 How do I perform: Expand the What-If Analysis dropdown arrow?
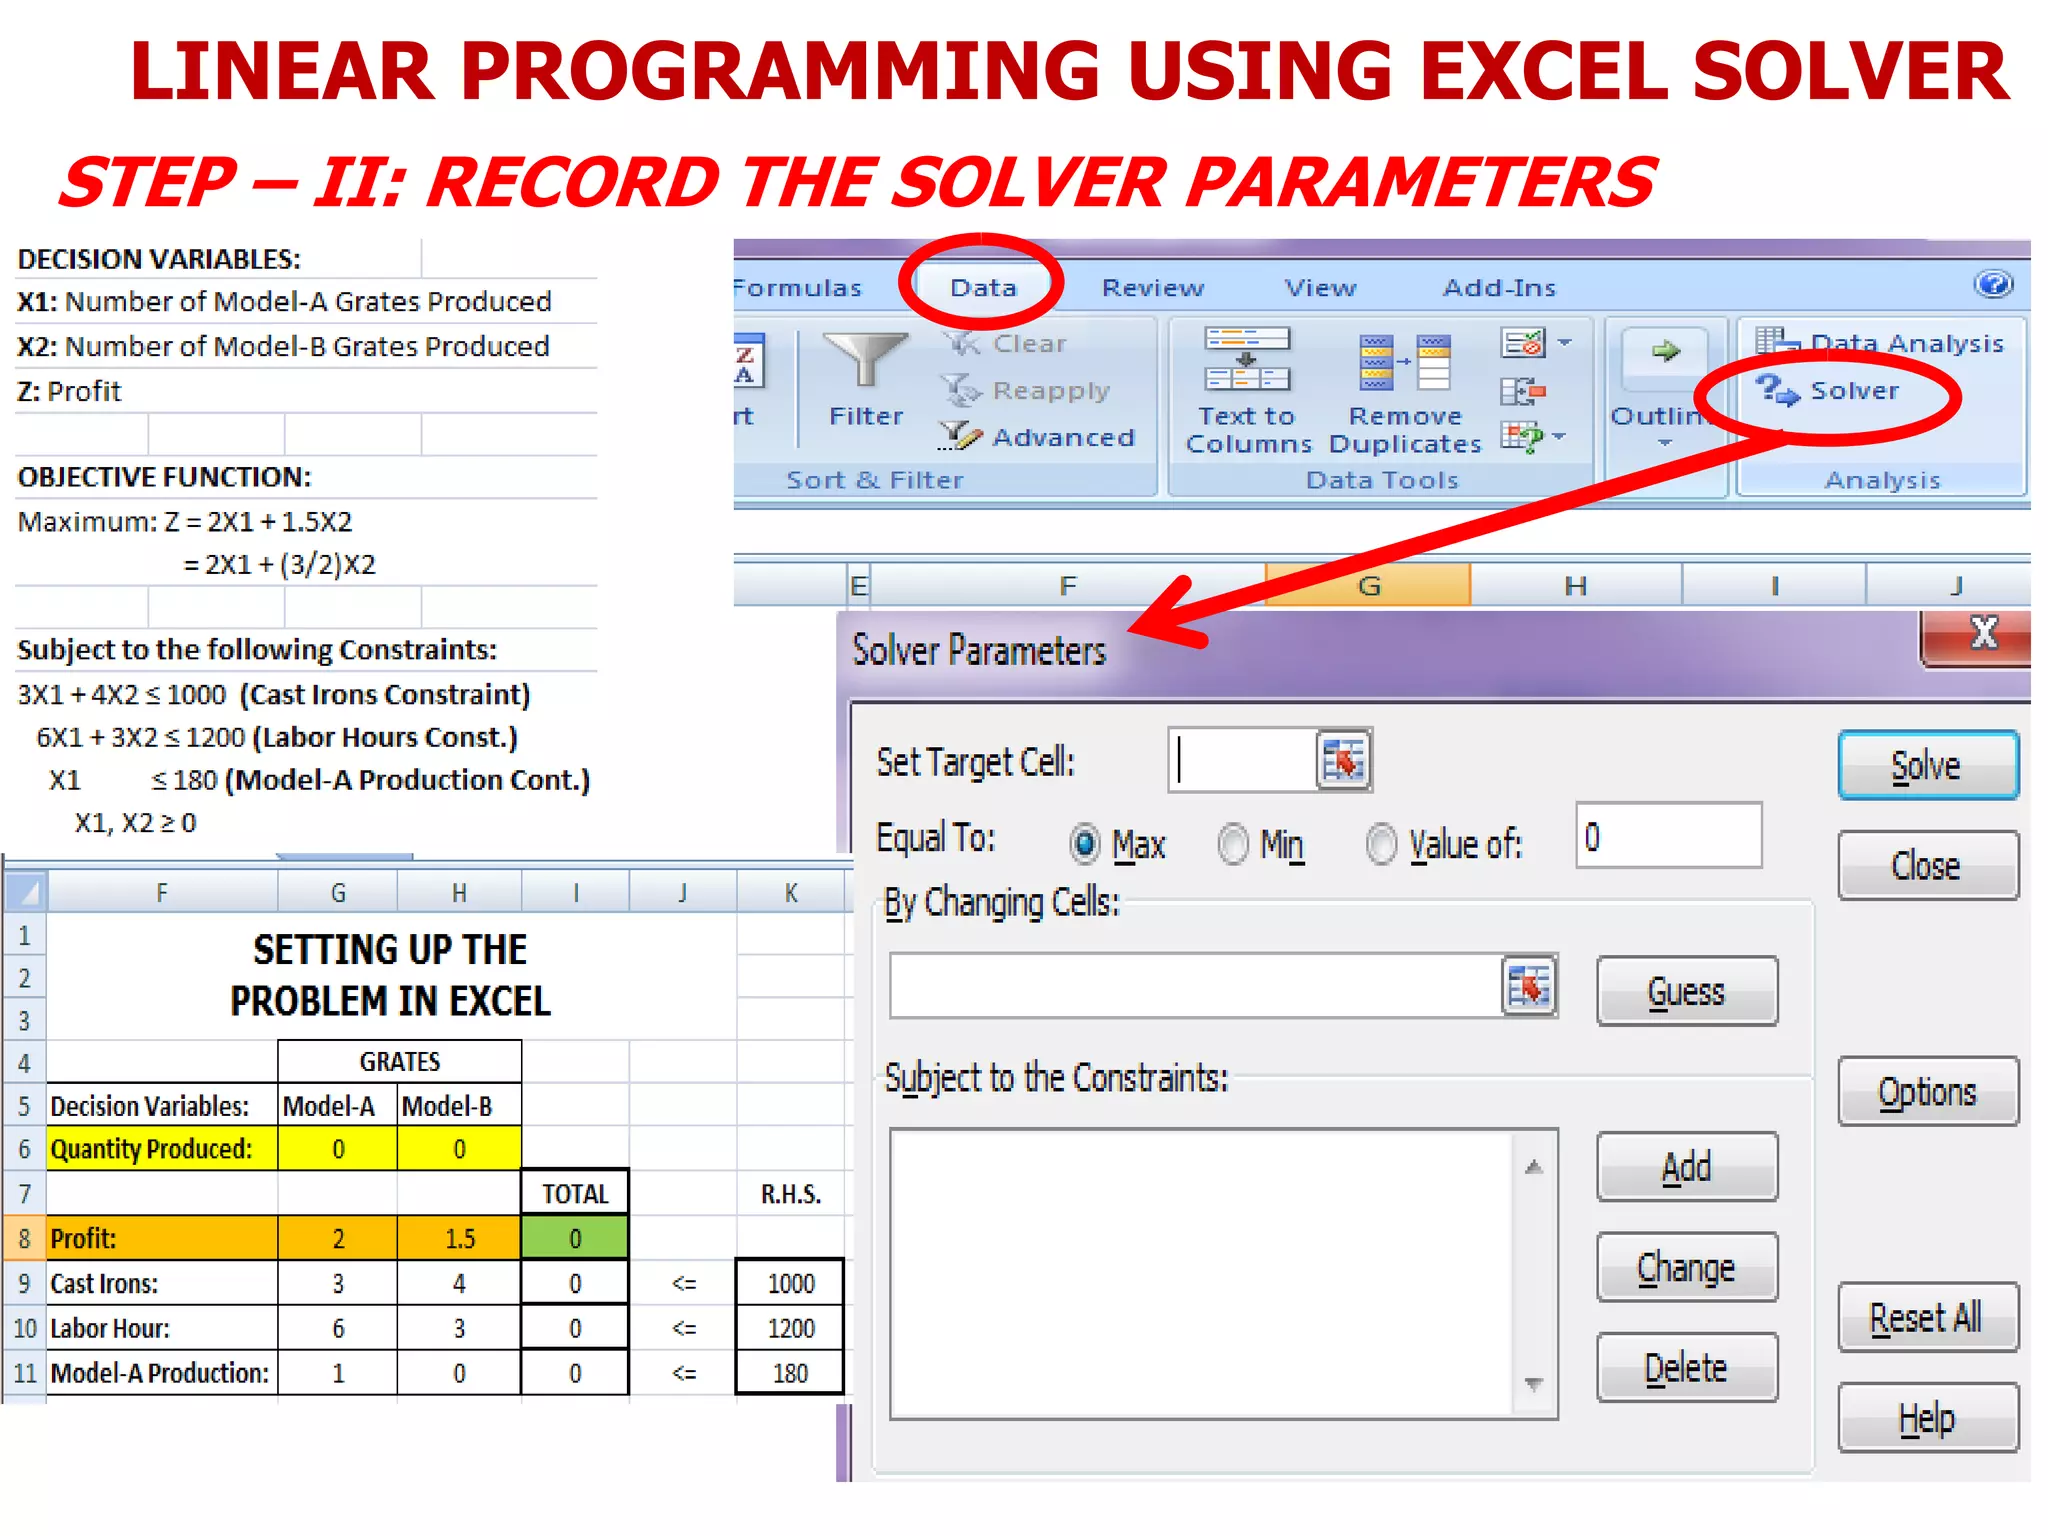[1559, 436]
